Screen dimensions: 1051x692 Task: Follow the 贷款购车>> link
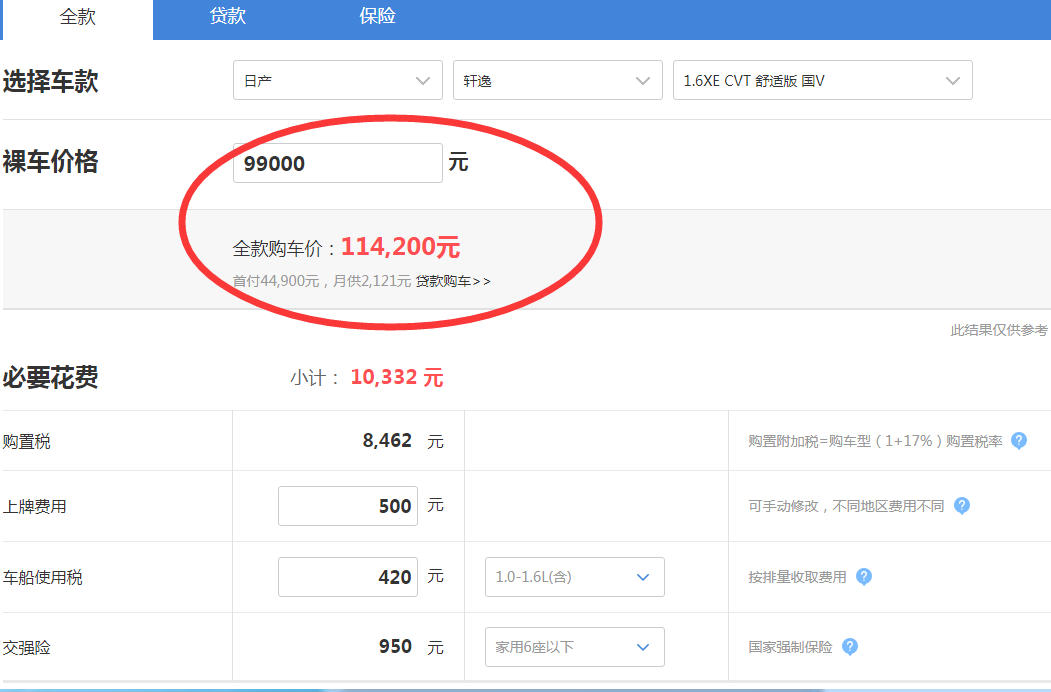coord(453,281)
